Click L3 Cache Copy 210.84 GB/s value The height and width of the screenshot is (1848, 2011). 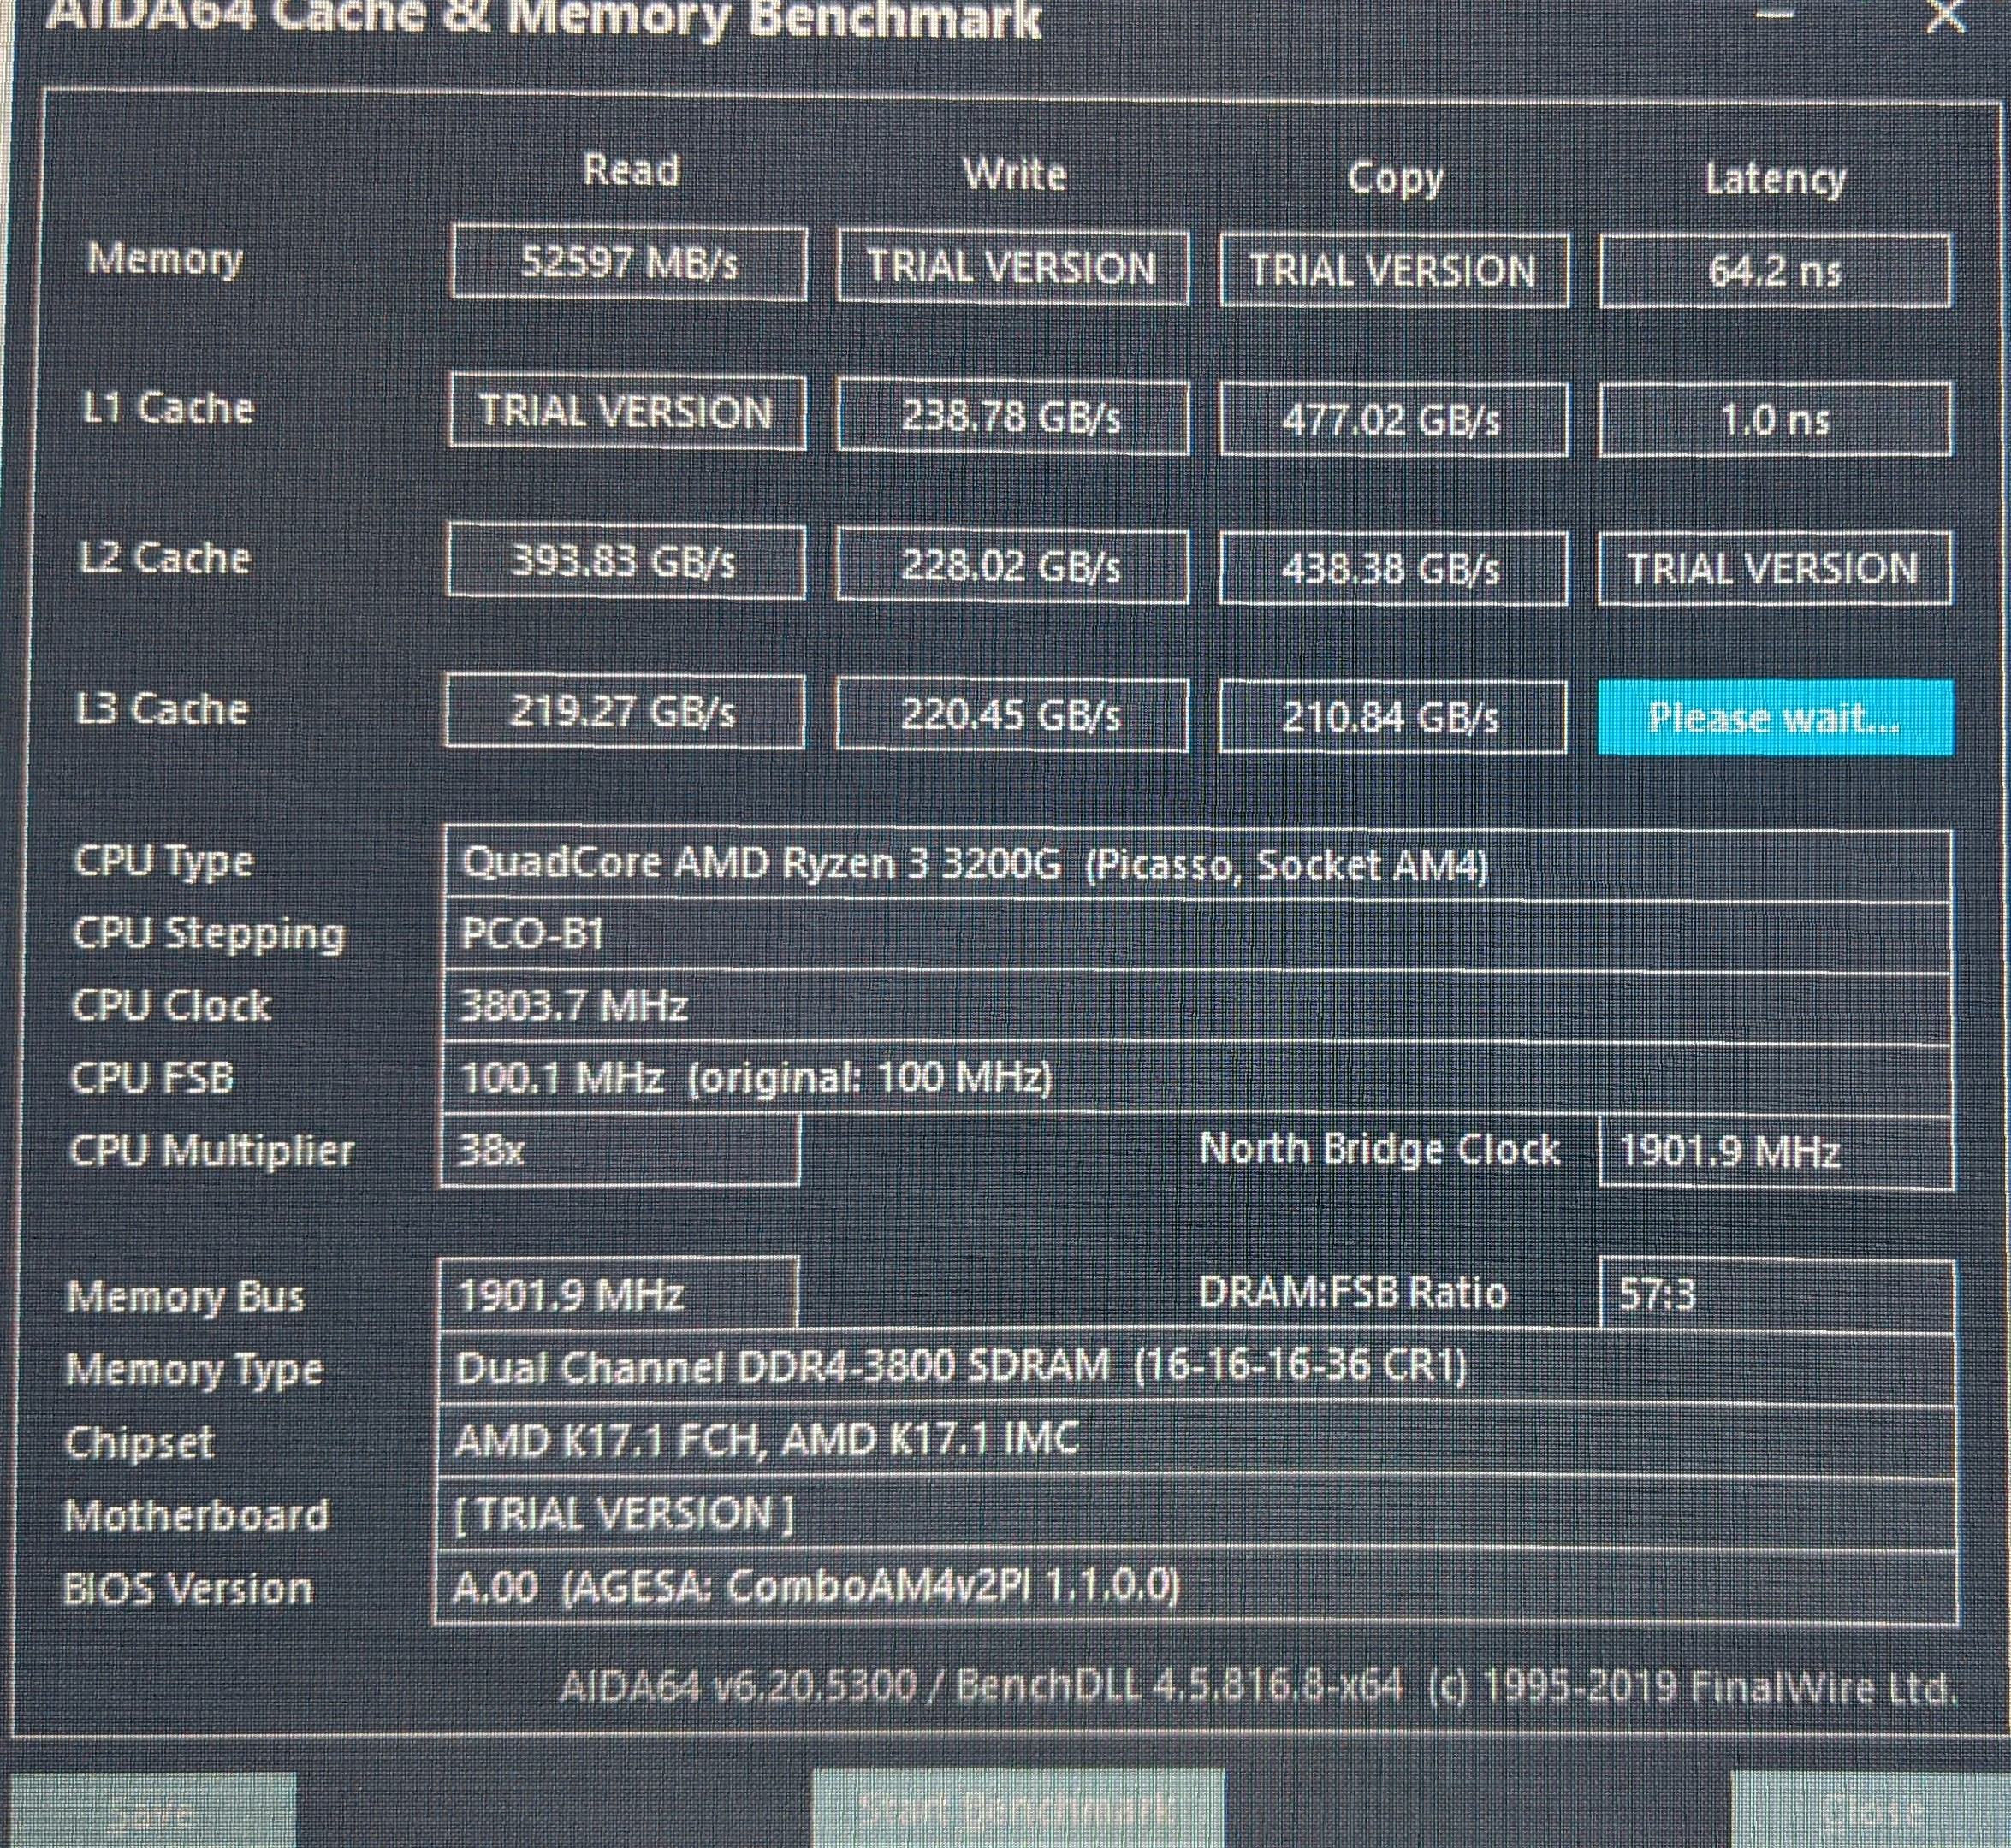(x=1393, y=717)
